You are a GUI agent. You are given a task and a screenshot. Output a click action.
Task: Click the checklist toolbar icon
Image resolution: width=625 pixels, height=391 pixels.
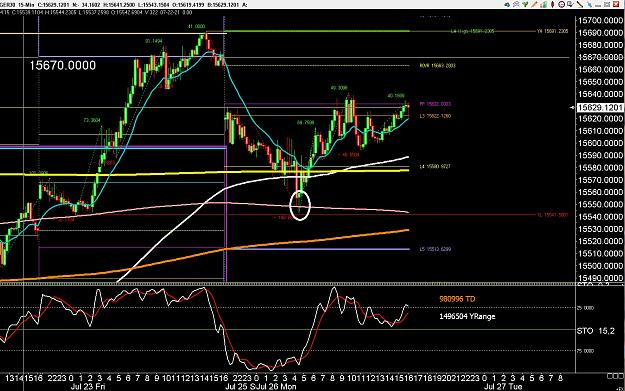[570, 4]
